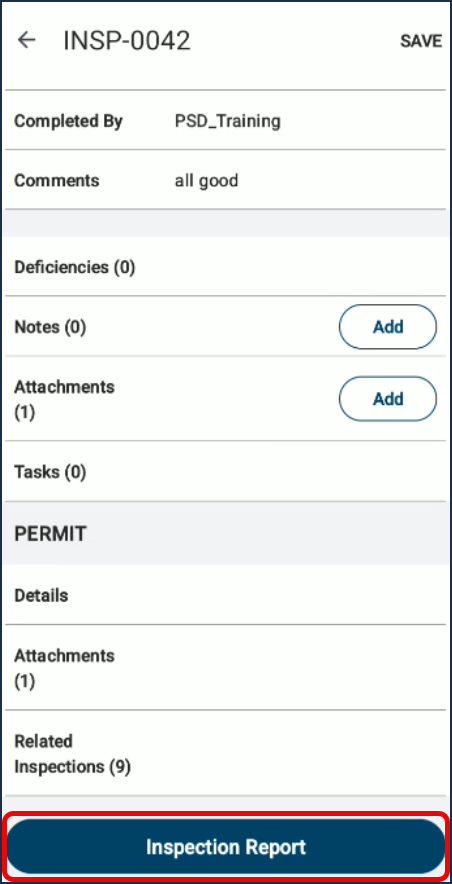Open the Tasks (0) row
Screen dimensions: 452x884
tap(225, 471)
